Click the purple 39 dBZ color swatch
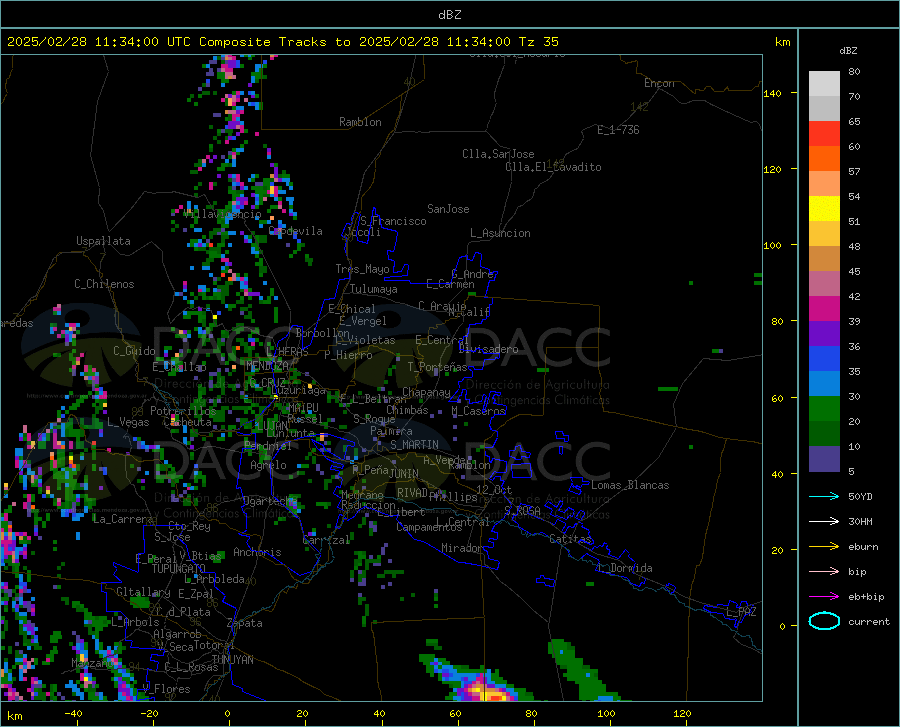The width and height of the screenshot is (900, 727). tap(824, 333)
